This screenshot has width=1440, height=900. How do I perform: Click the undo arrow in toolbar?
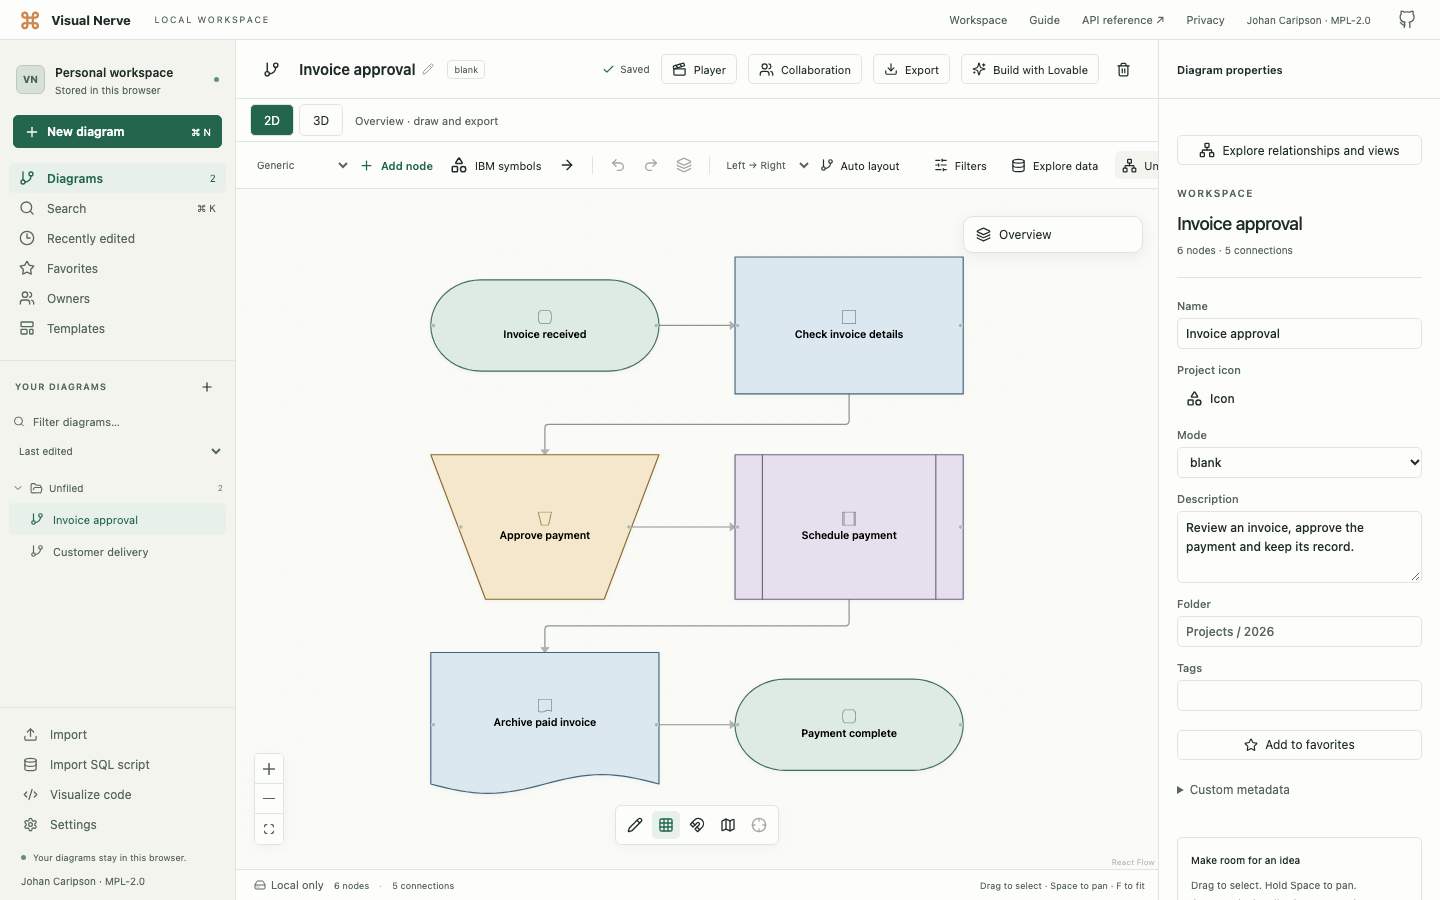pyautogui.click(x=618, y=165)
